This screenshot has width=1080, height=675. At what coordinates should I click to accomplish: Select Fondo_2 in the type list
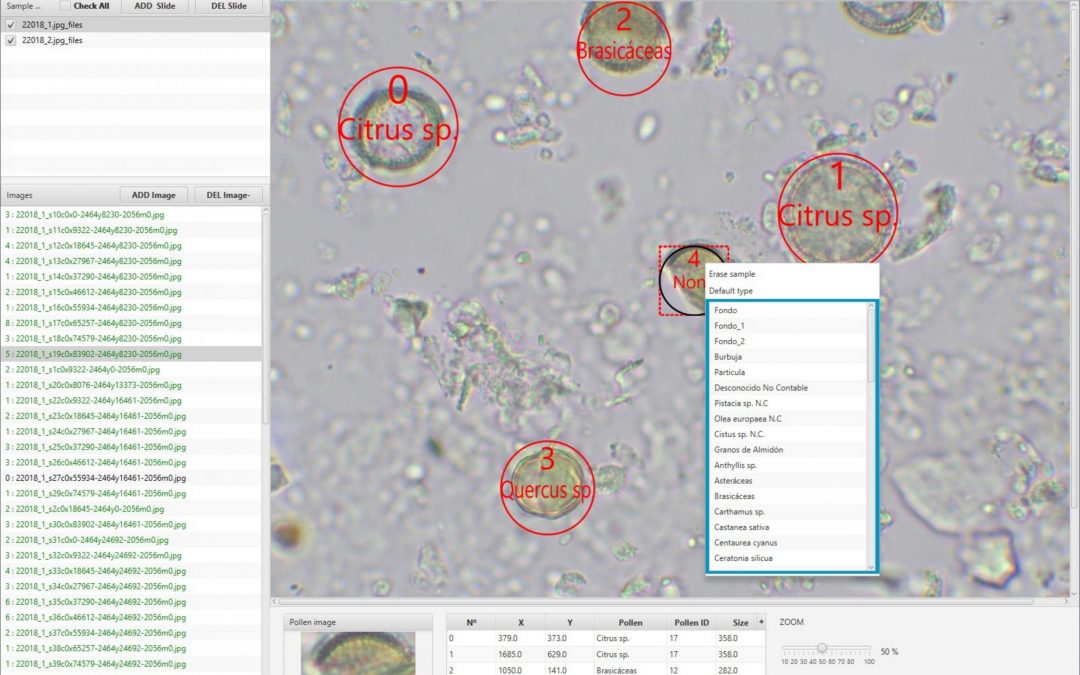pyautogui.click(x=787, y=342)
